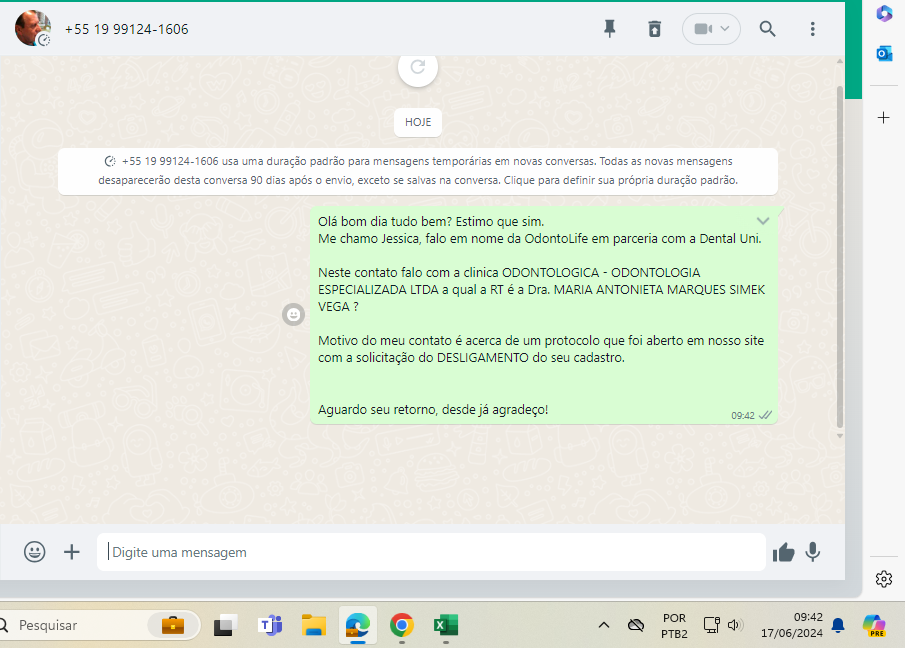Click the message line 'Olá bom dia tudo bem?'
The width and height of the screenshot is (905, 648).
[385, 222]
